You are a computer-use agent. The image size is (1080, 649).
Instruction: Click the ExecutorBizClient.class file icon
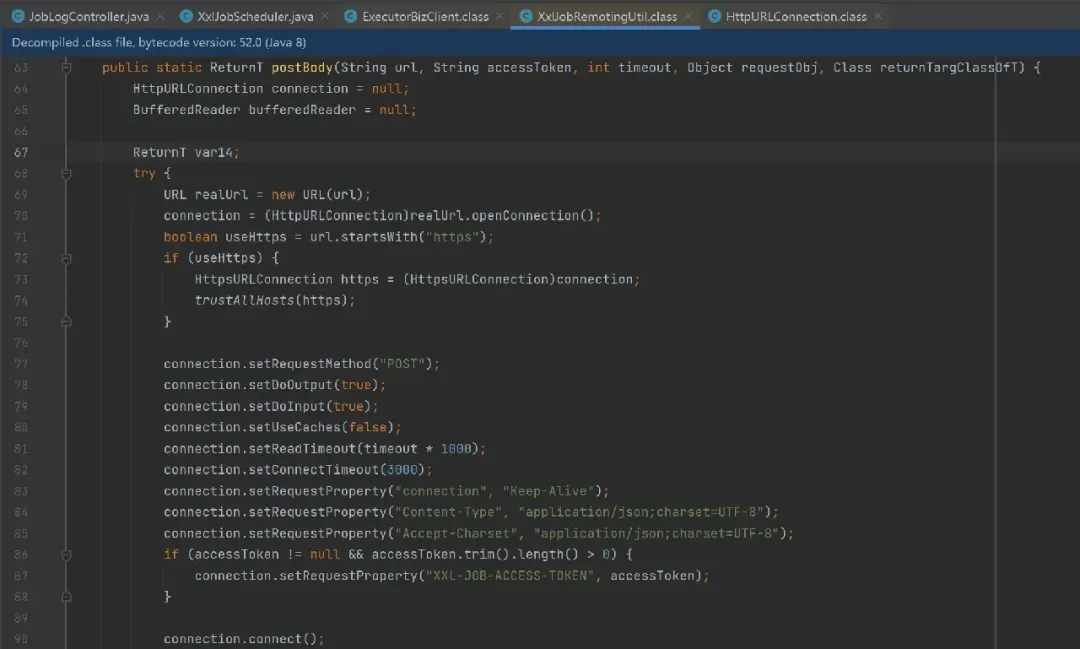click(350, 17)
